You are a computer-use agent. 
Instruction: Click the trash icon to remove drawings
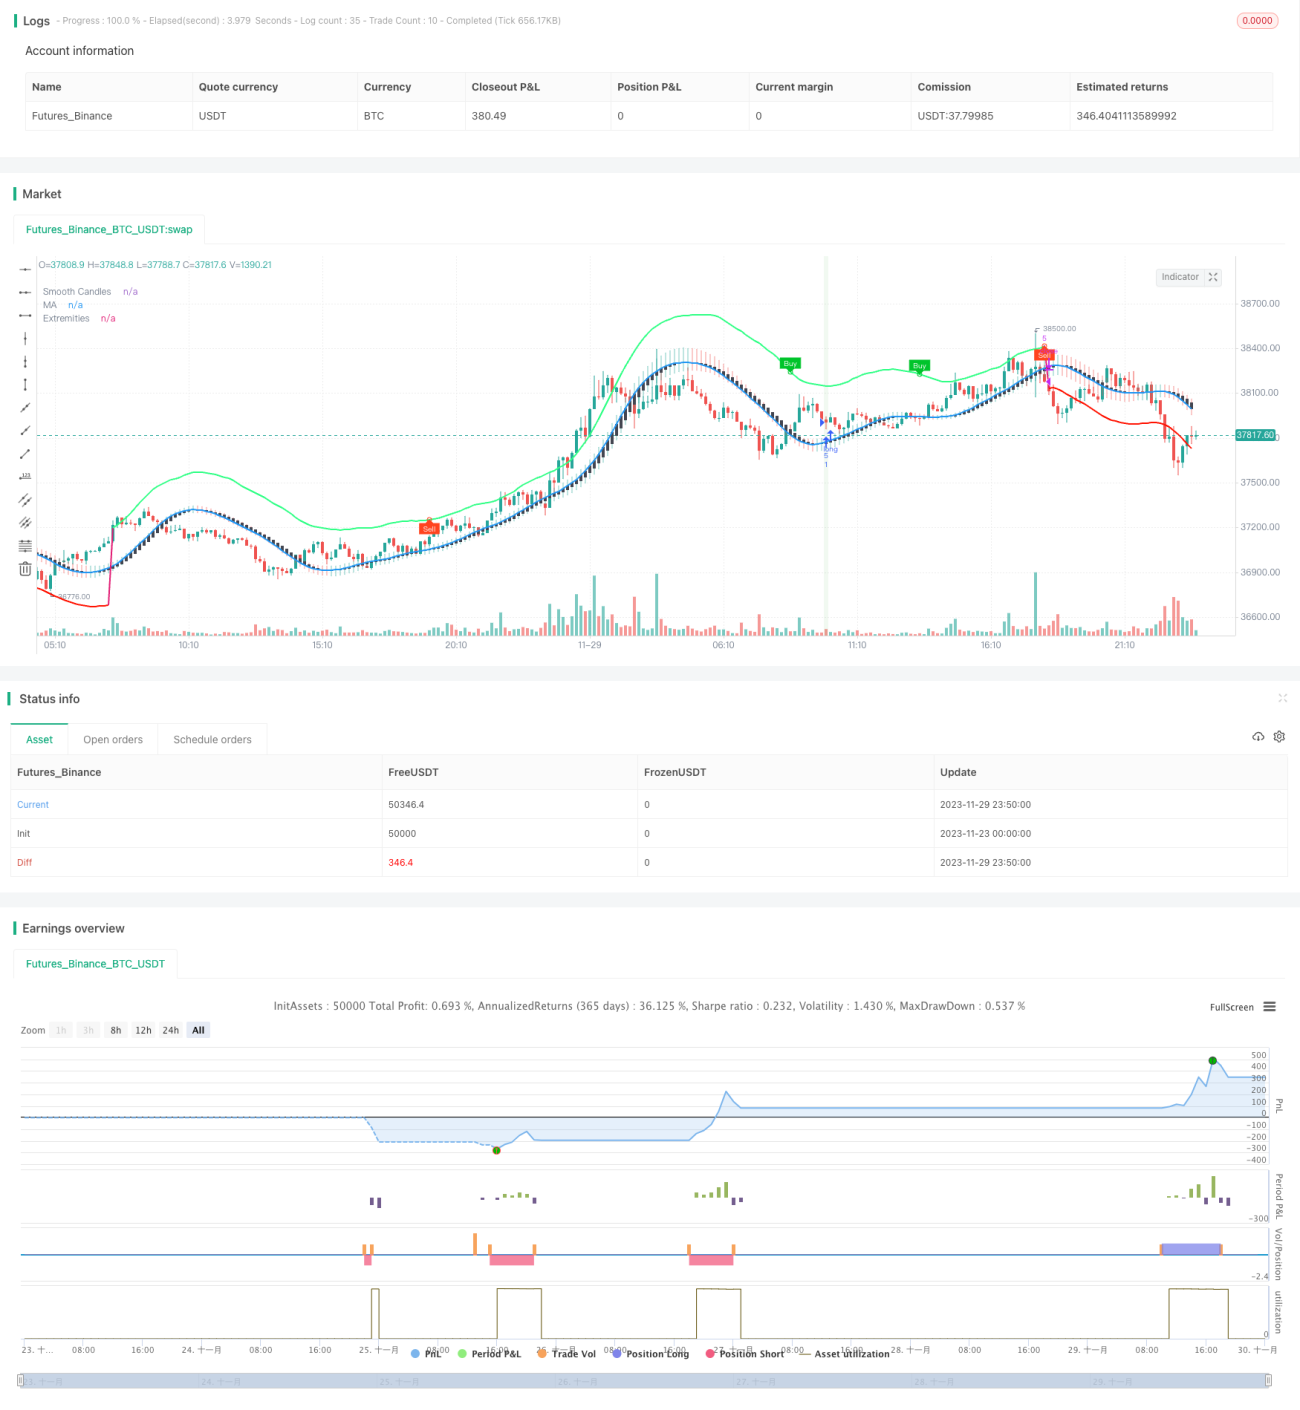tap(25, 569)
